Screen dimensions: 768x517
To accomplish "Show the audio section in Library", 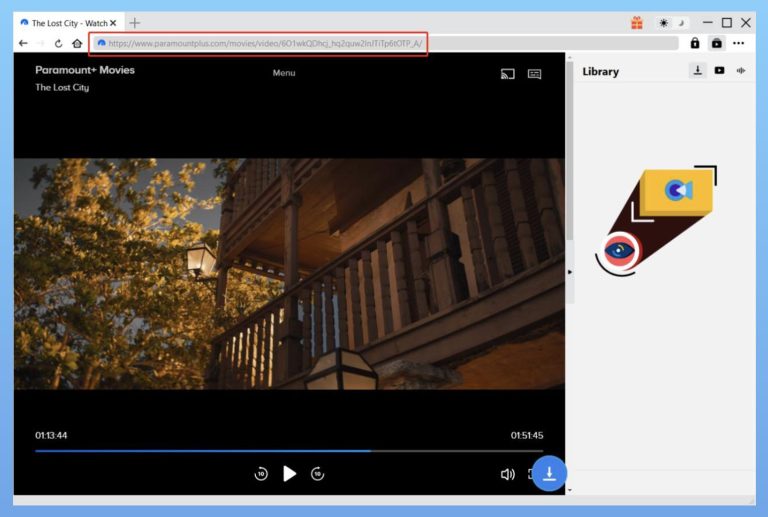I will [741, 71].
